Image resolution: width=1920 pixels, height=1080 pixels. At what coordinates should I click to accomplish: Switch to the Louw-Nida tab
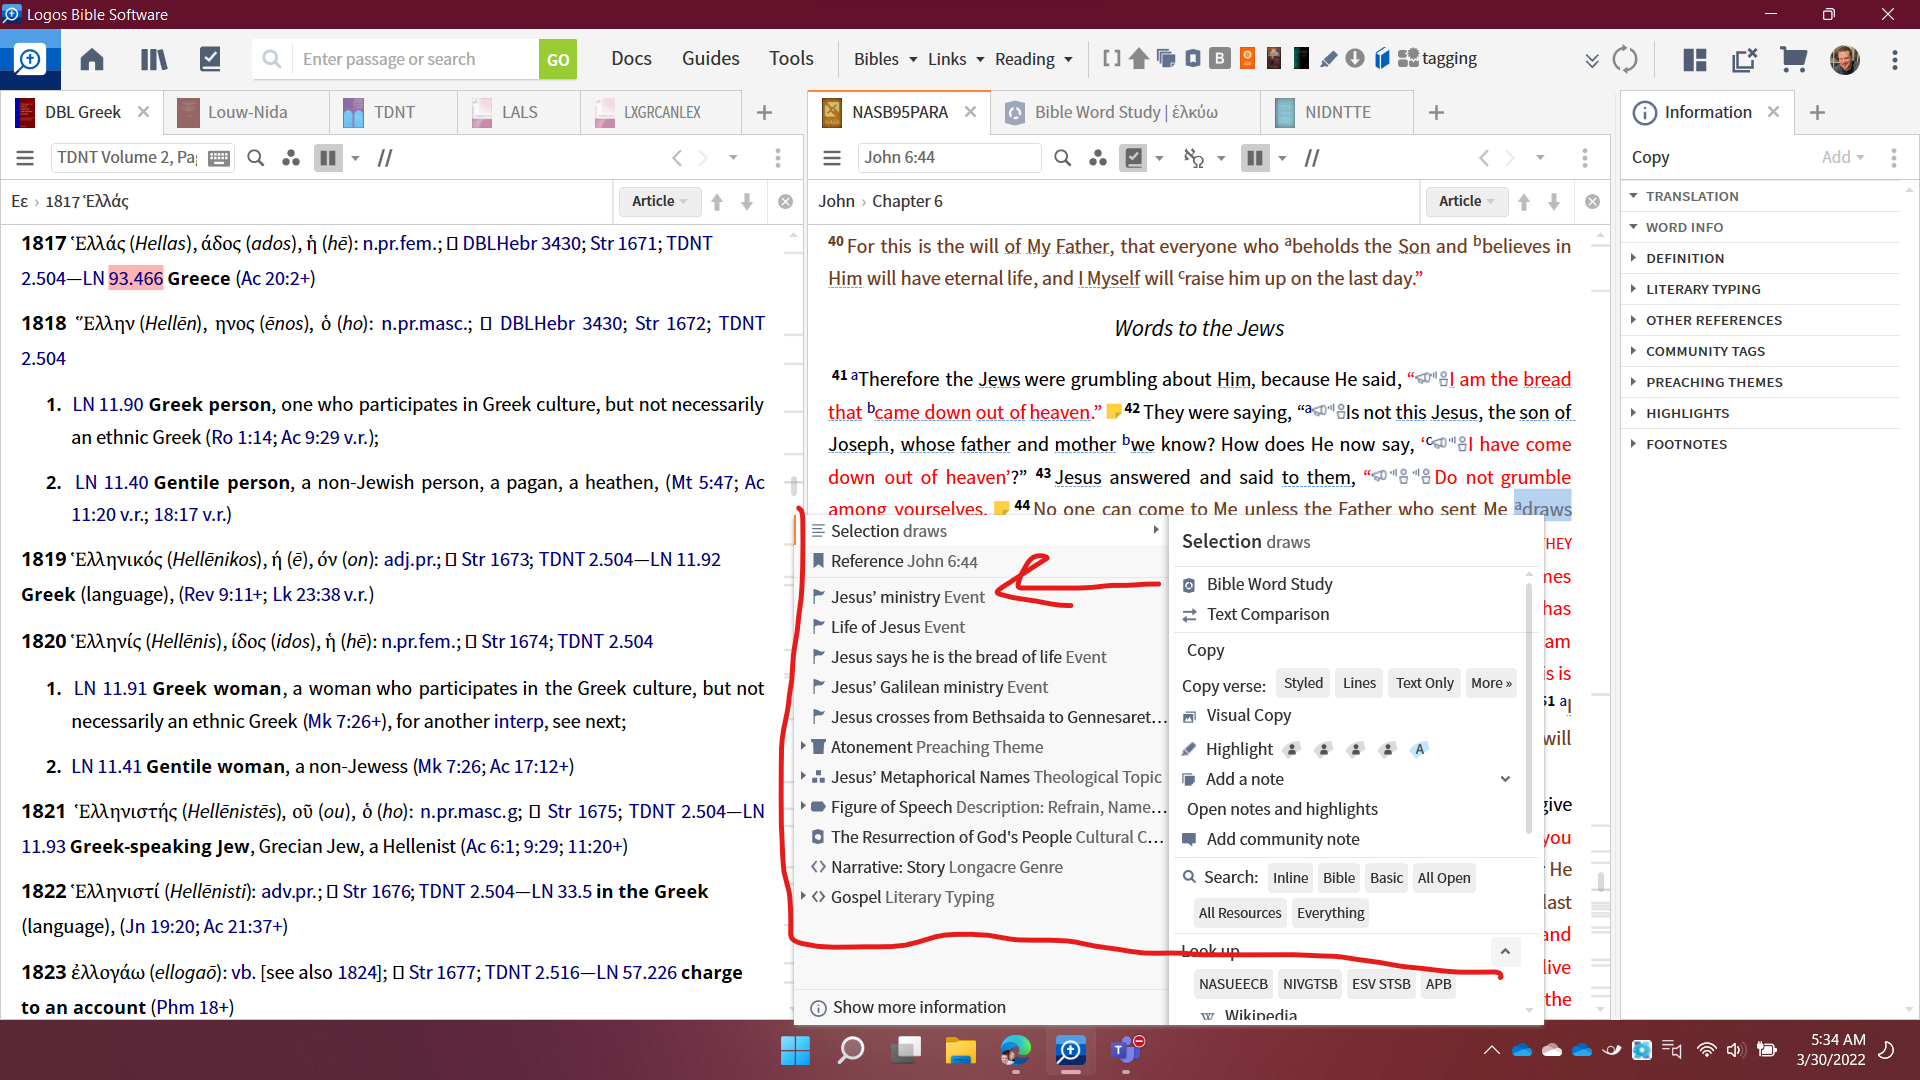(247, 112)
